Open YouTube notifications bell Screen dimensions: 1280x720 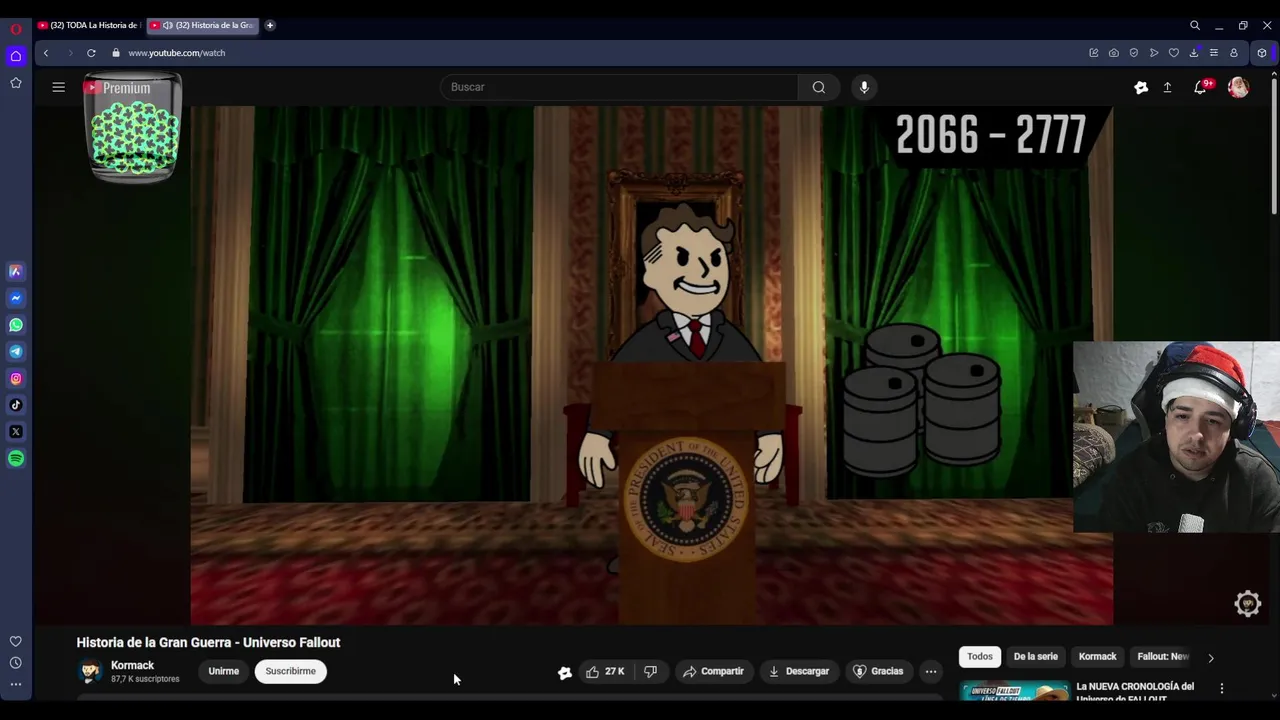pos(1200,88)
